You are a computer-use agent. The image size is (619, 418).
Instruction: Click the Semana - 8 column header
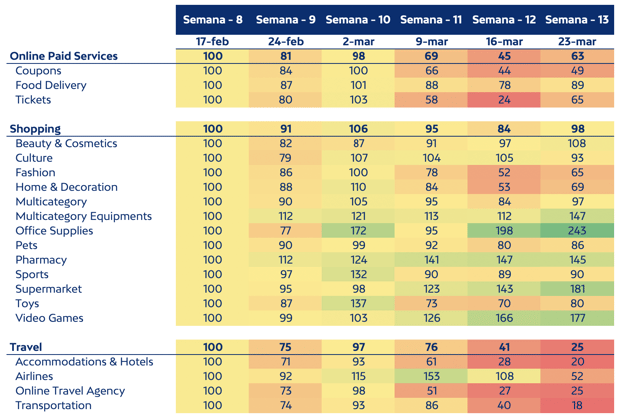click(x=213, y=19)
